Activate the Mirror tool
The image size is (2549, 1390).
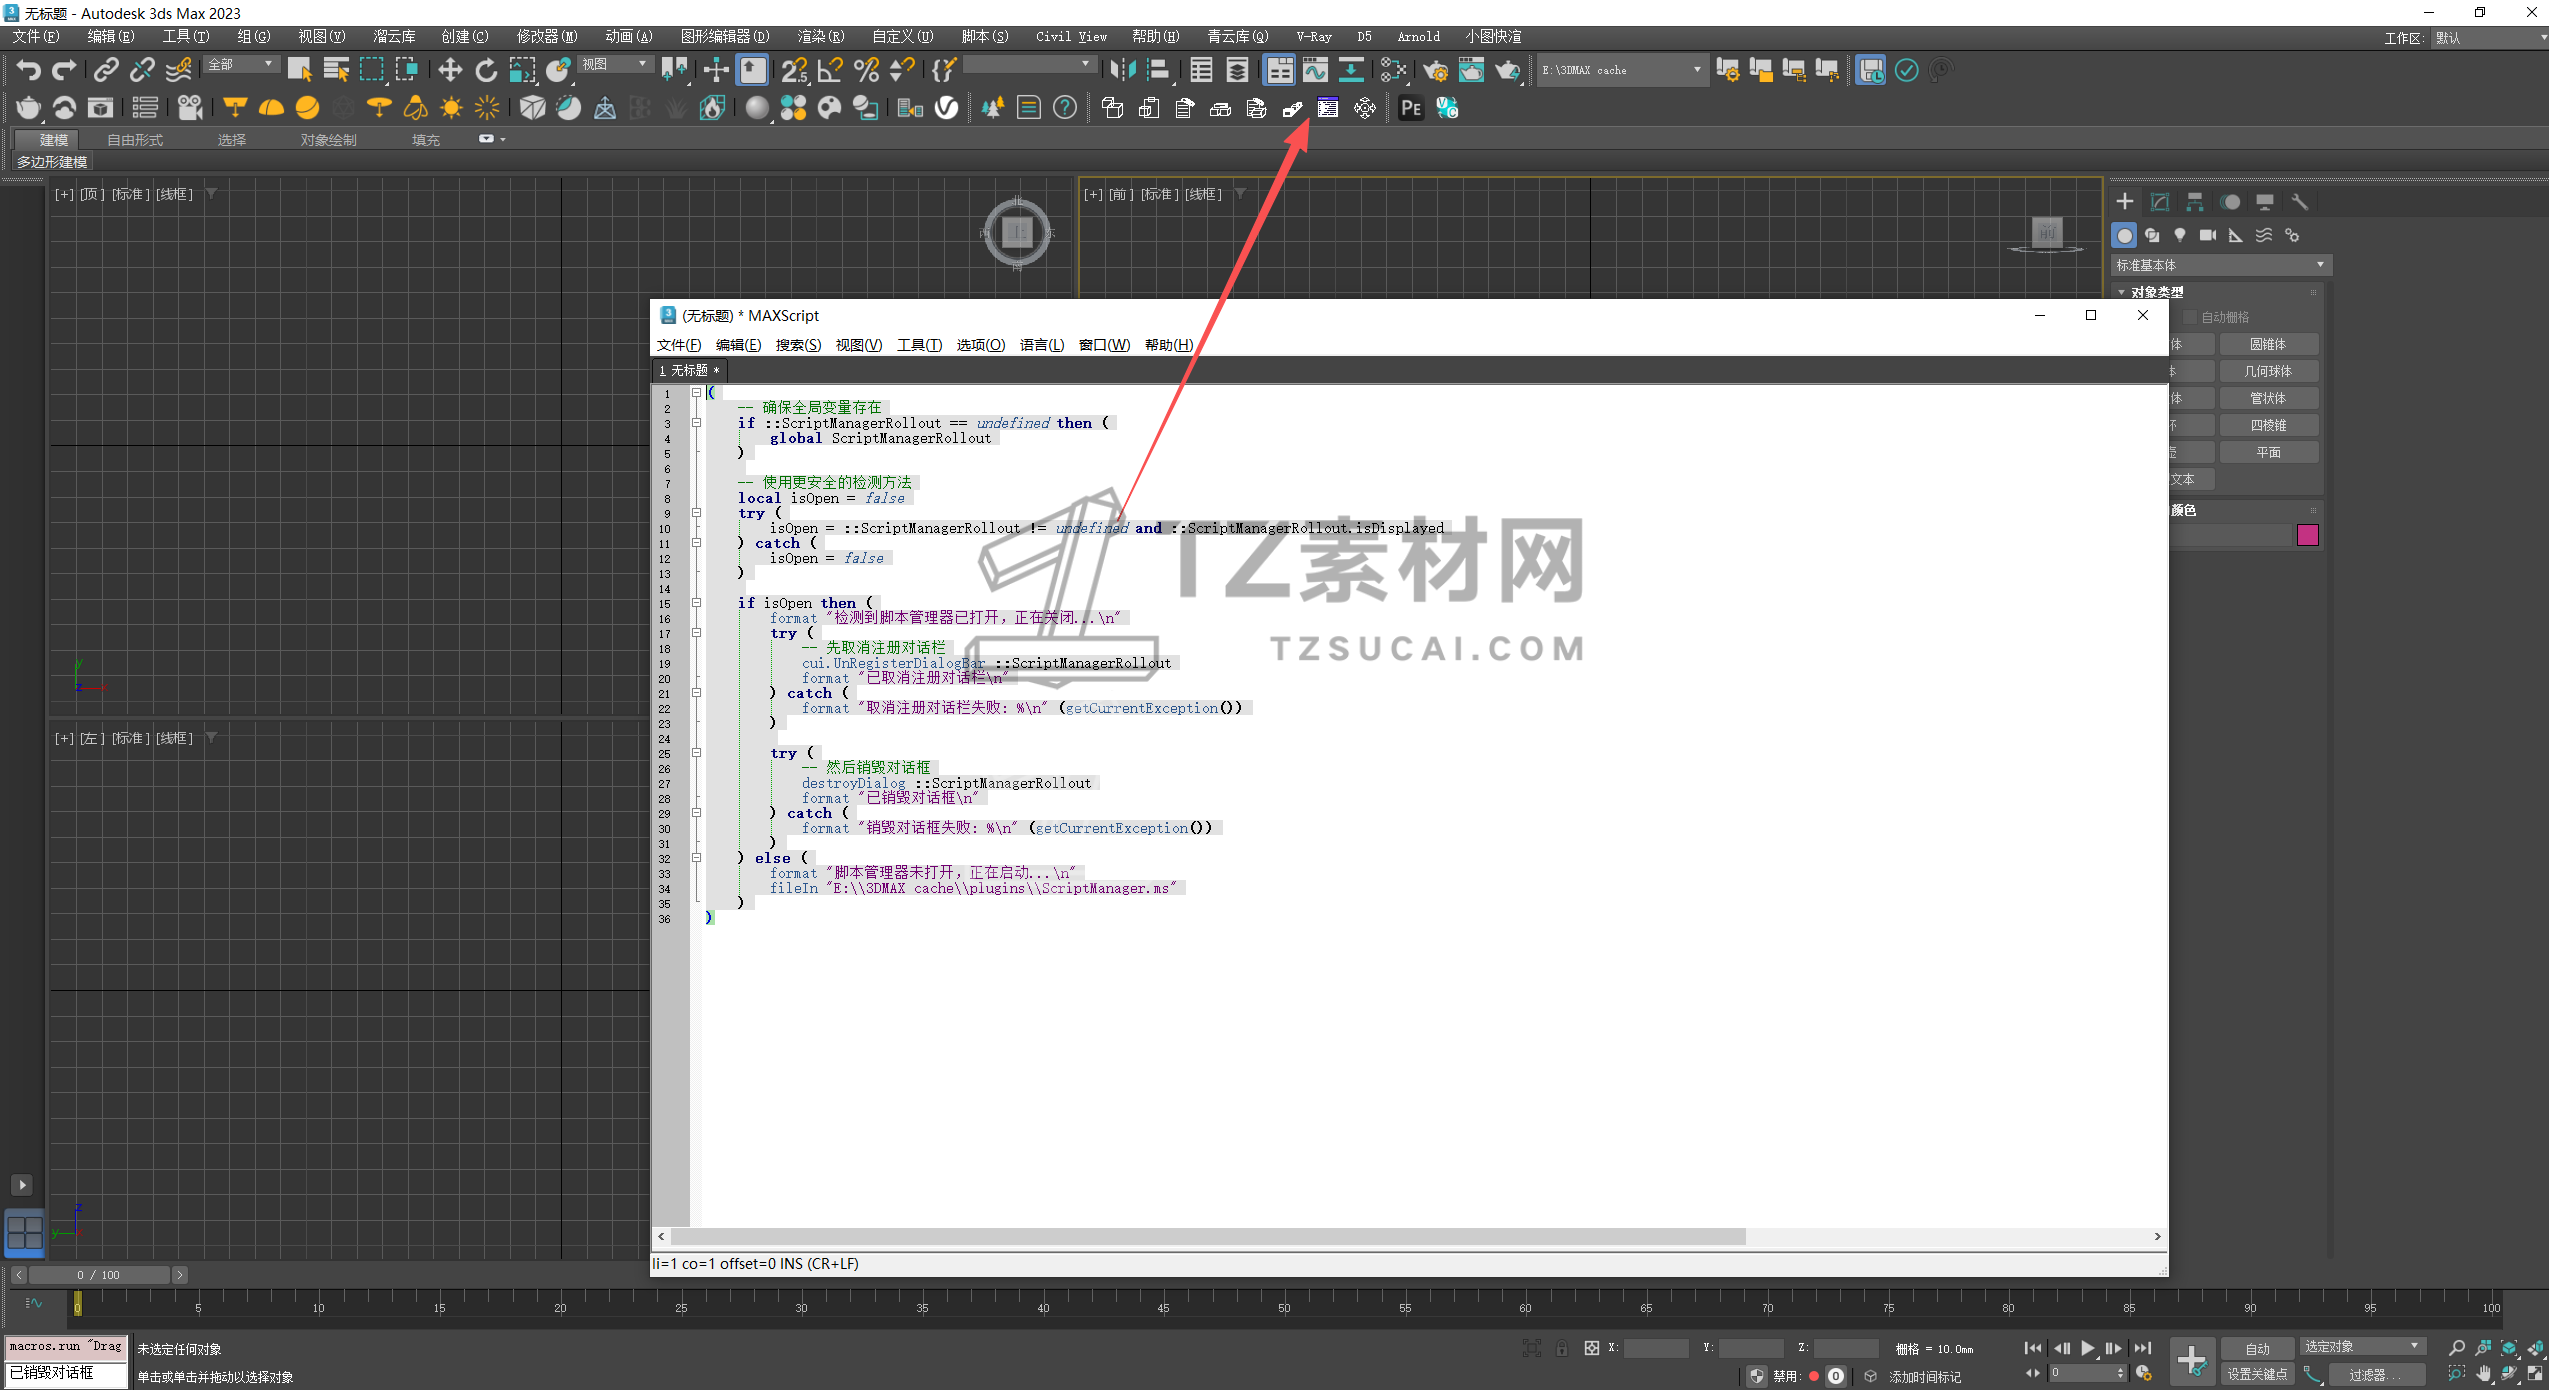click(1123, 70)
